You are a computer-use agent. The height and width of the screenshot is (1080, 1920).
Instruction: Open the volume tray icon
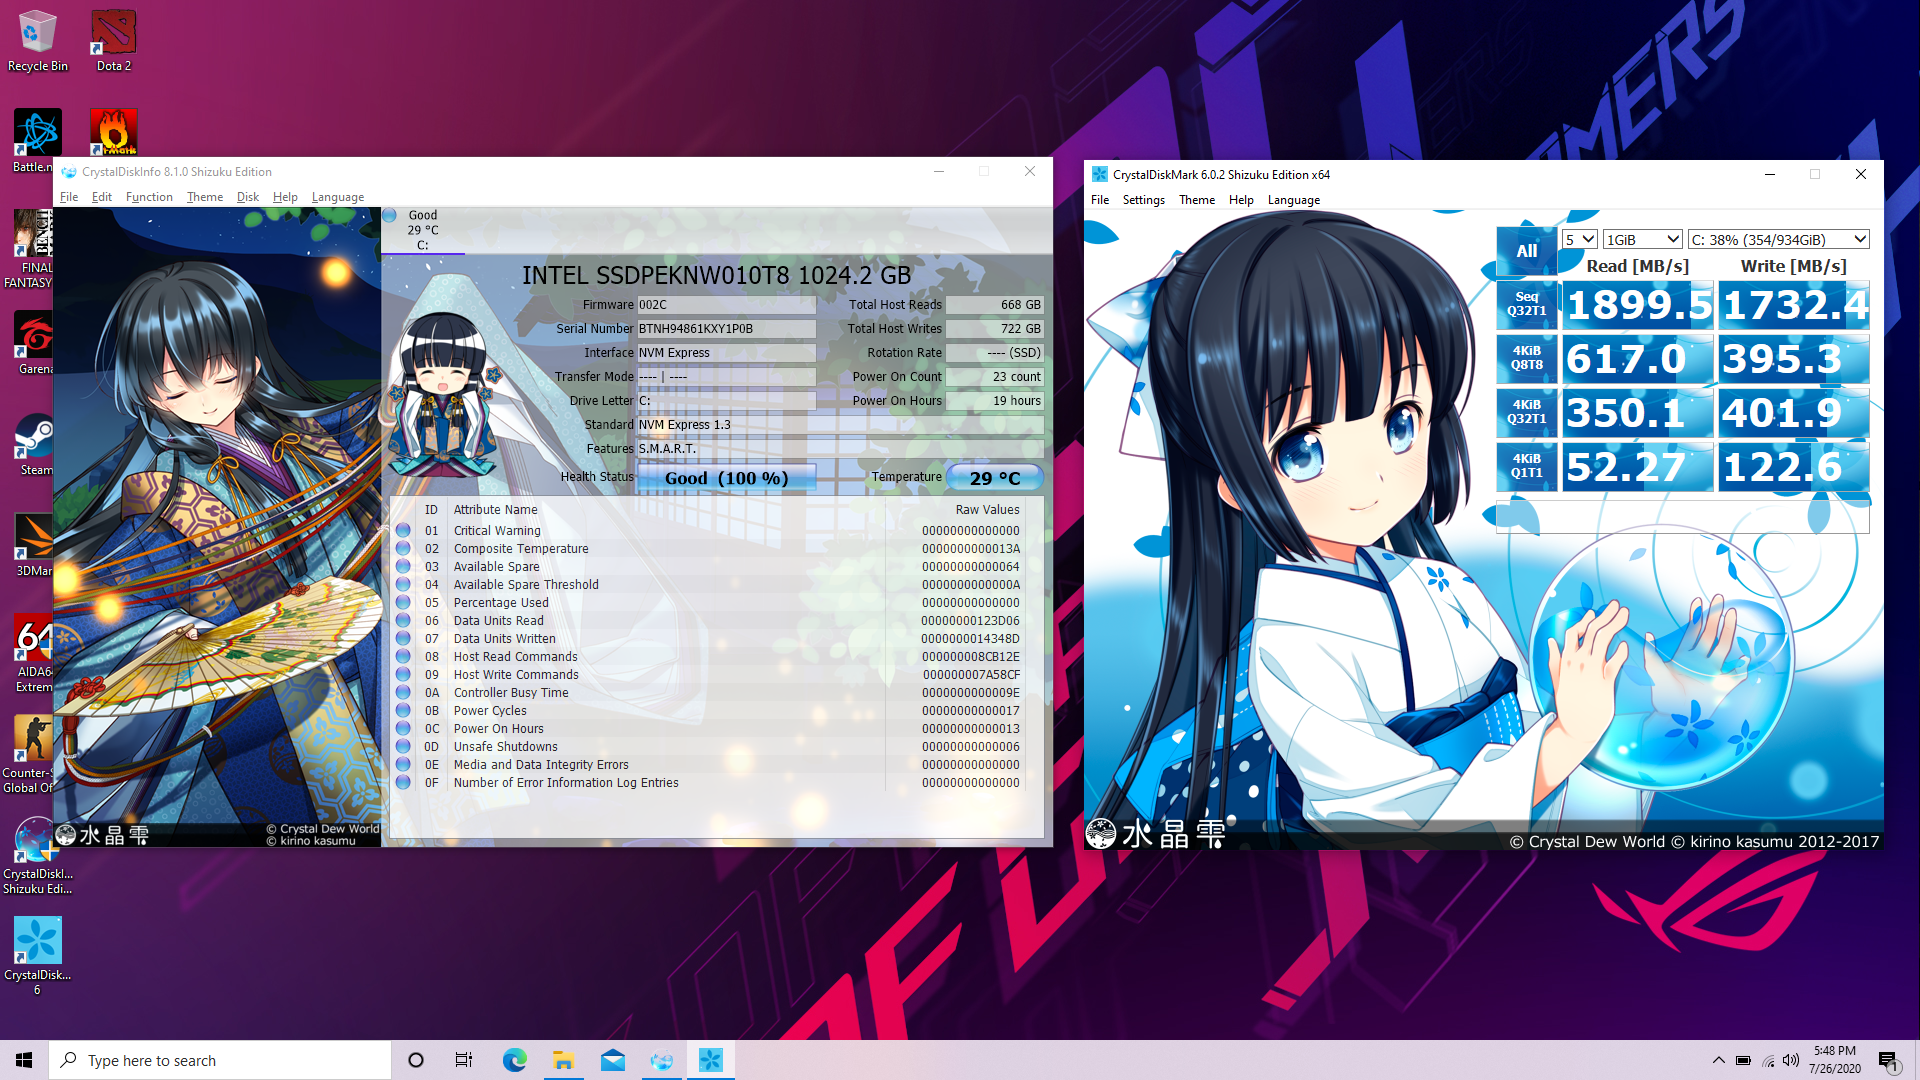pos(1791,1060)
